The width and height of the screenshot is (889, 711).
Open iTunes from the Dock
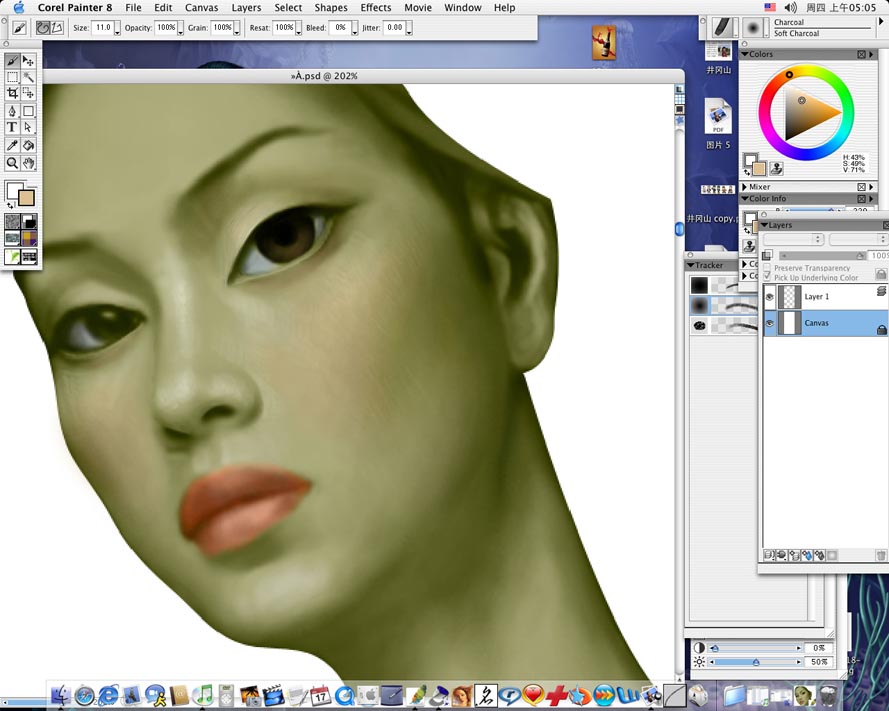pos(203,695)
